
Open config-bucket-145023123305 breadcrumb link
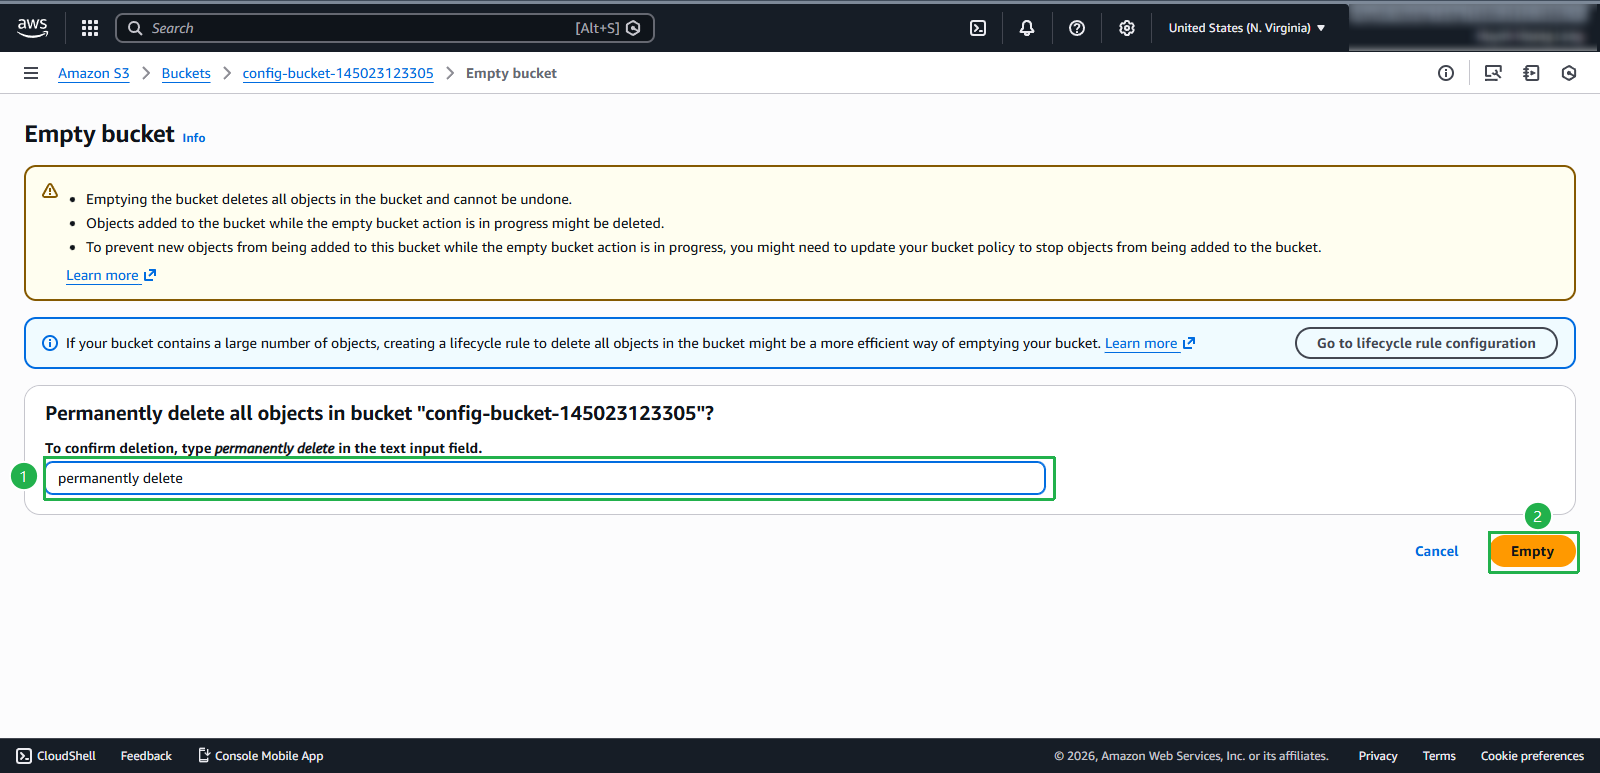pos(338,73)
